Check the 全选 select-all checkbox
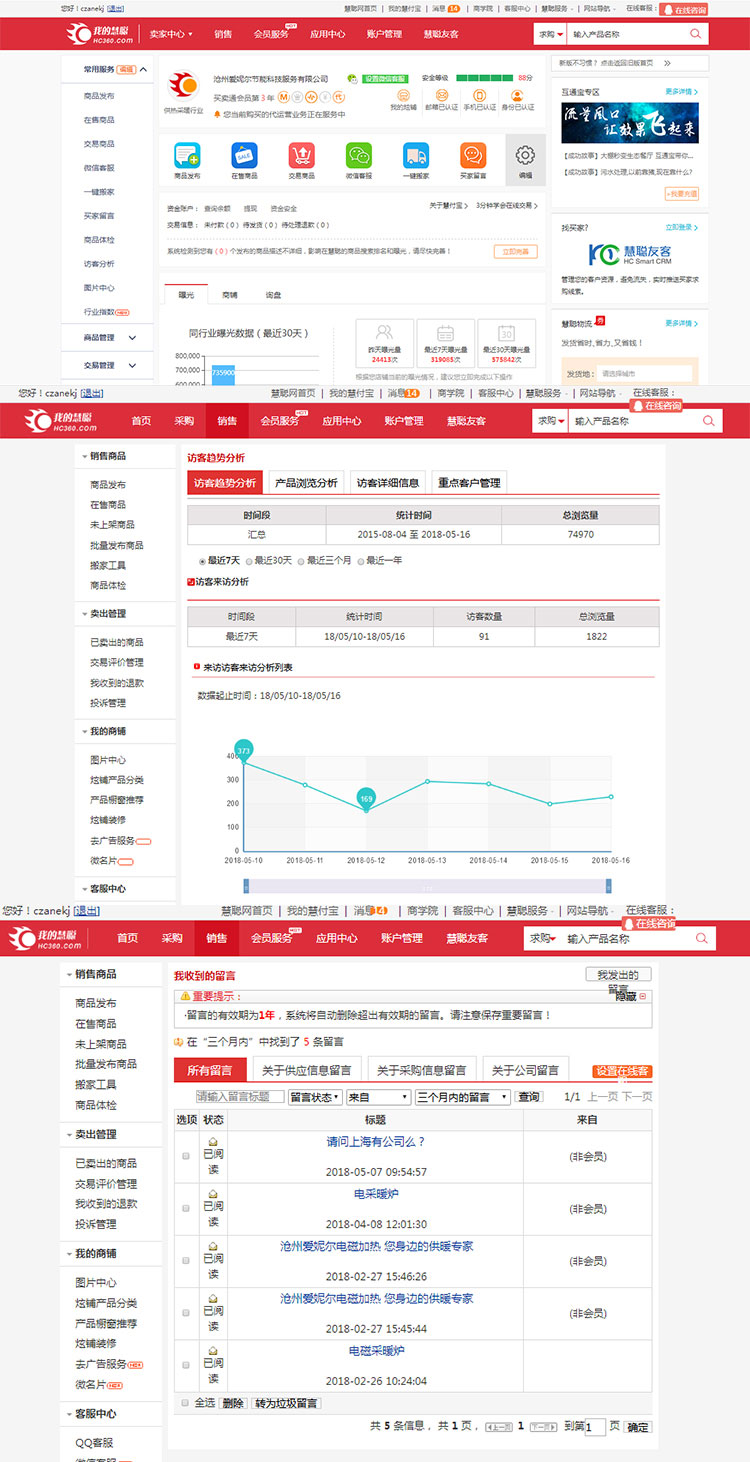 tap(185, 1403)
